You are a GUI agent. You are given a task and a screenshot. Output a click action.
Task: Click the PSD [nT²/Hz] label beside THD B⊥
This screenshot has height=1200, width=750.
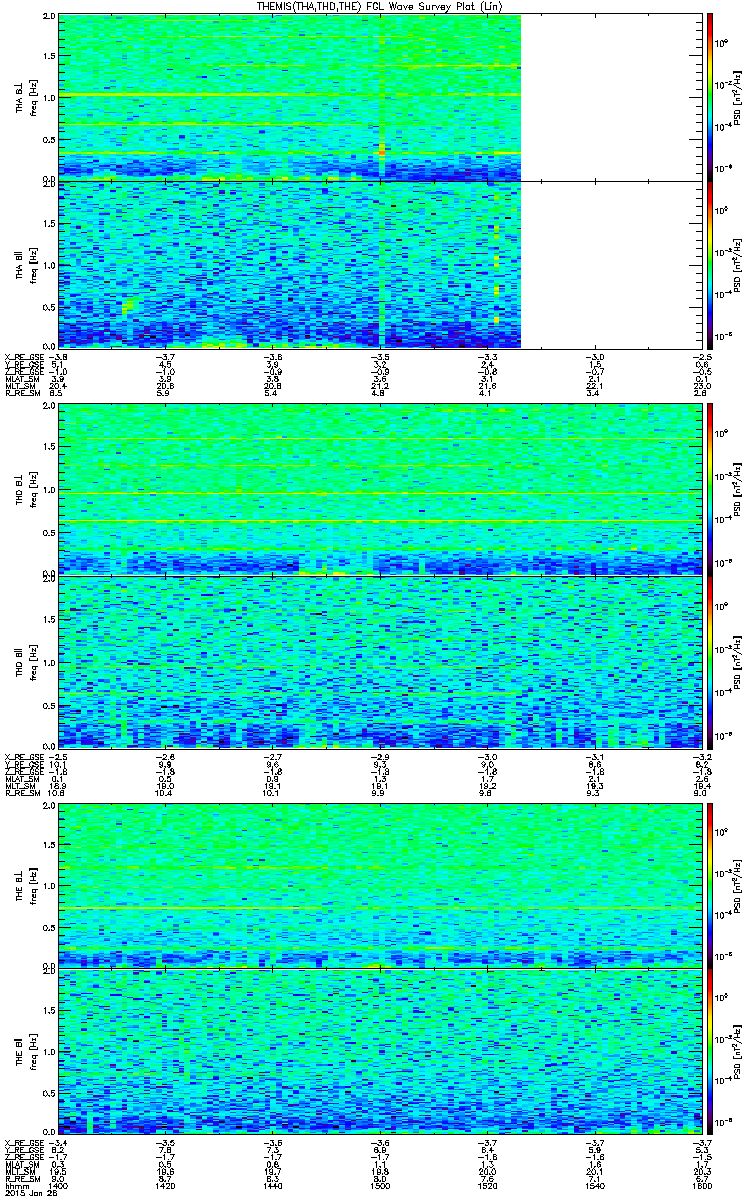click(737, 490)
